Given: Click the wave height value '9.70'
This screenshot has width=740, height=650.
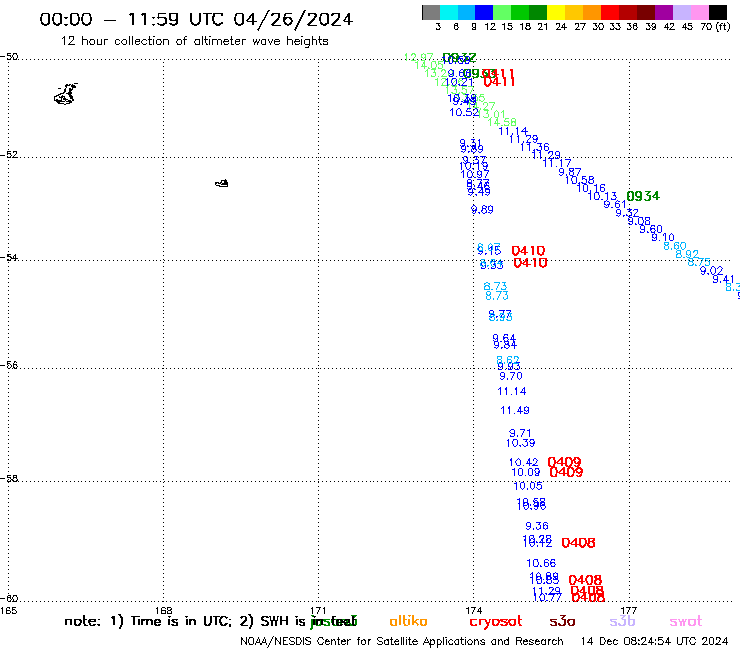Looking at the screenshot, I should click(x=511, y=376).
